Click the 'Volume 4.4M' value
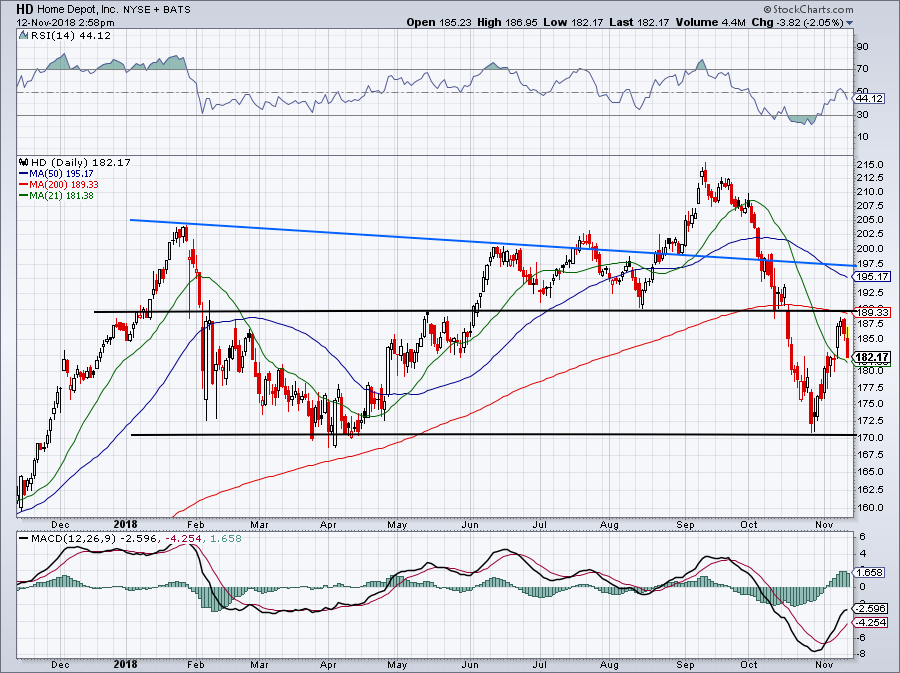This screenshot has width=900, height=673. click(711, 22)
